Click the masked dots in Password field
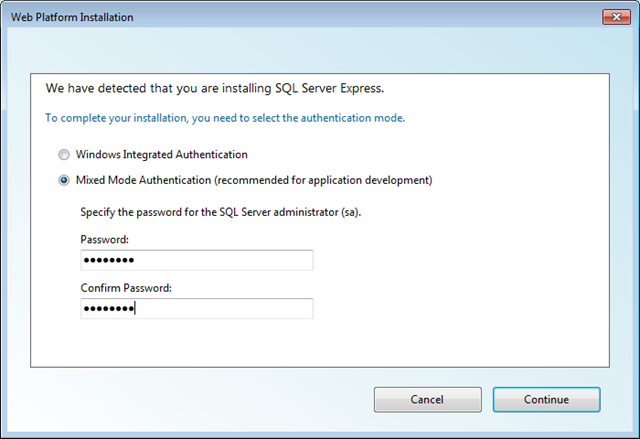Screen dimensions: 640x439 click(109, 260)
